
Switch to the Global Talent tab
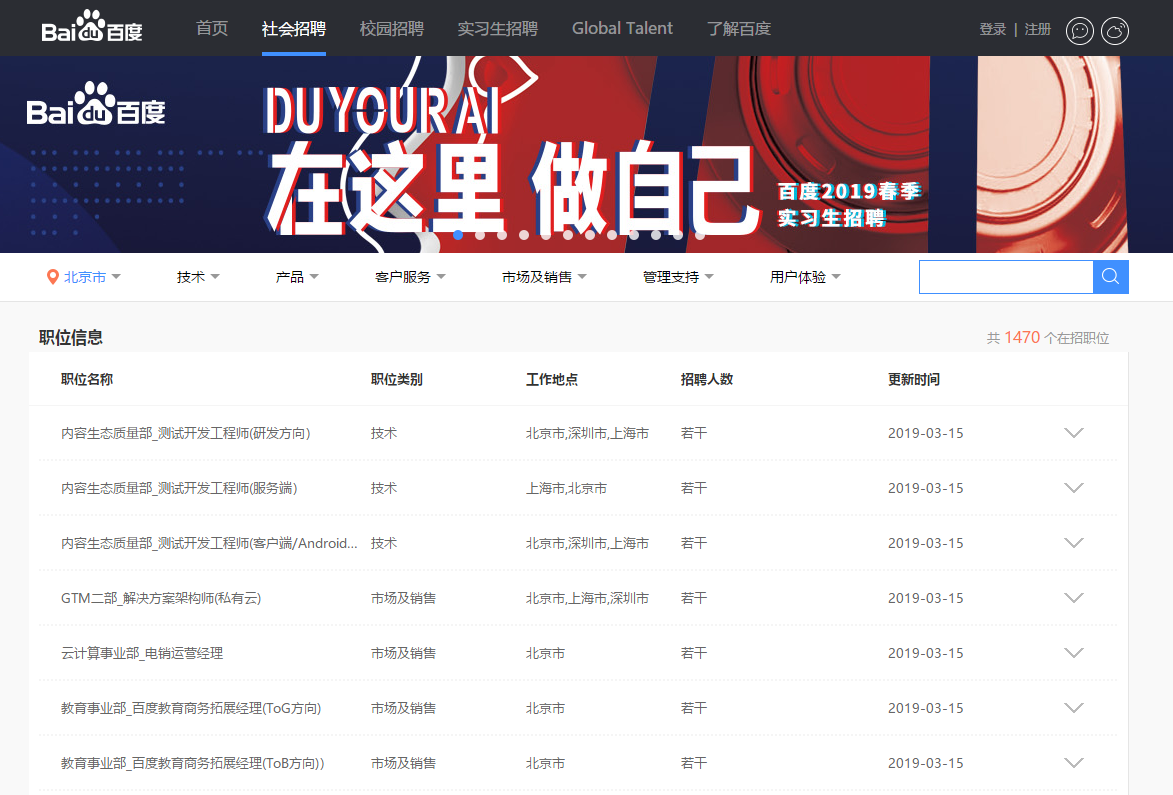[622, 28]
